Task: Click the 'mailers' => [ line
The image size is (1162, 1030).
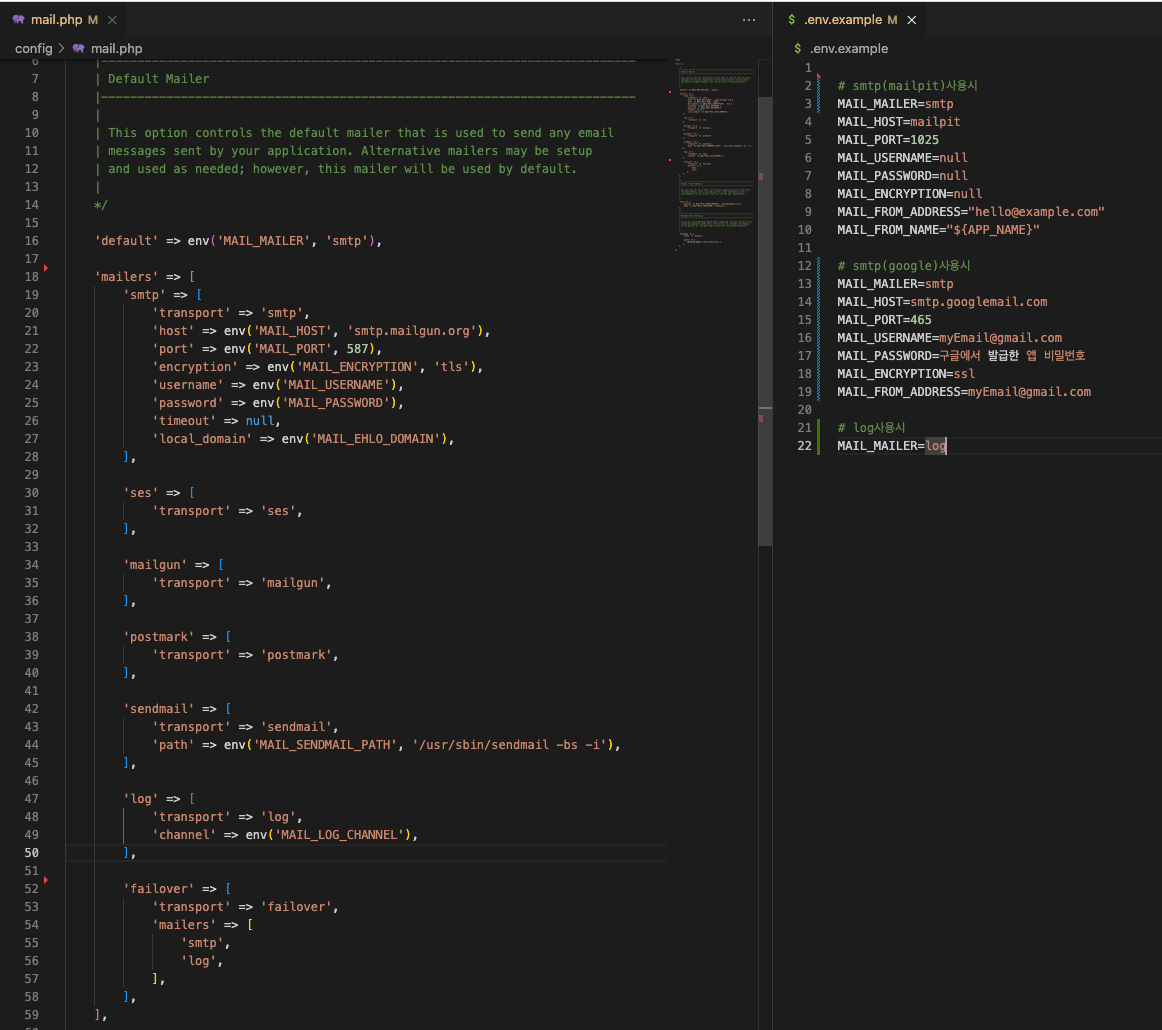Action: pos(145,276)
